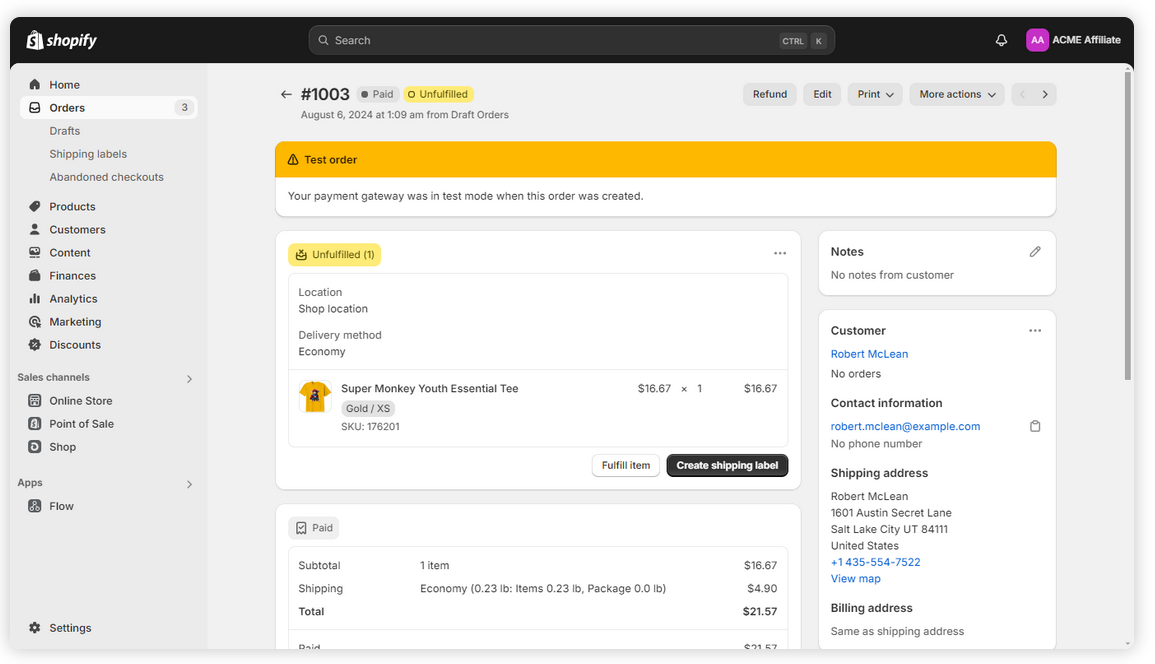This screenshot has height=664, width=1155.
Task: Click the notifications bell icon
Action: coord(1001,40)
